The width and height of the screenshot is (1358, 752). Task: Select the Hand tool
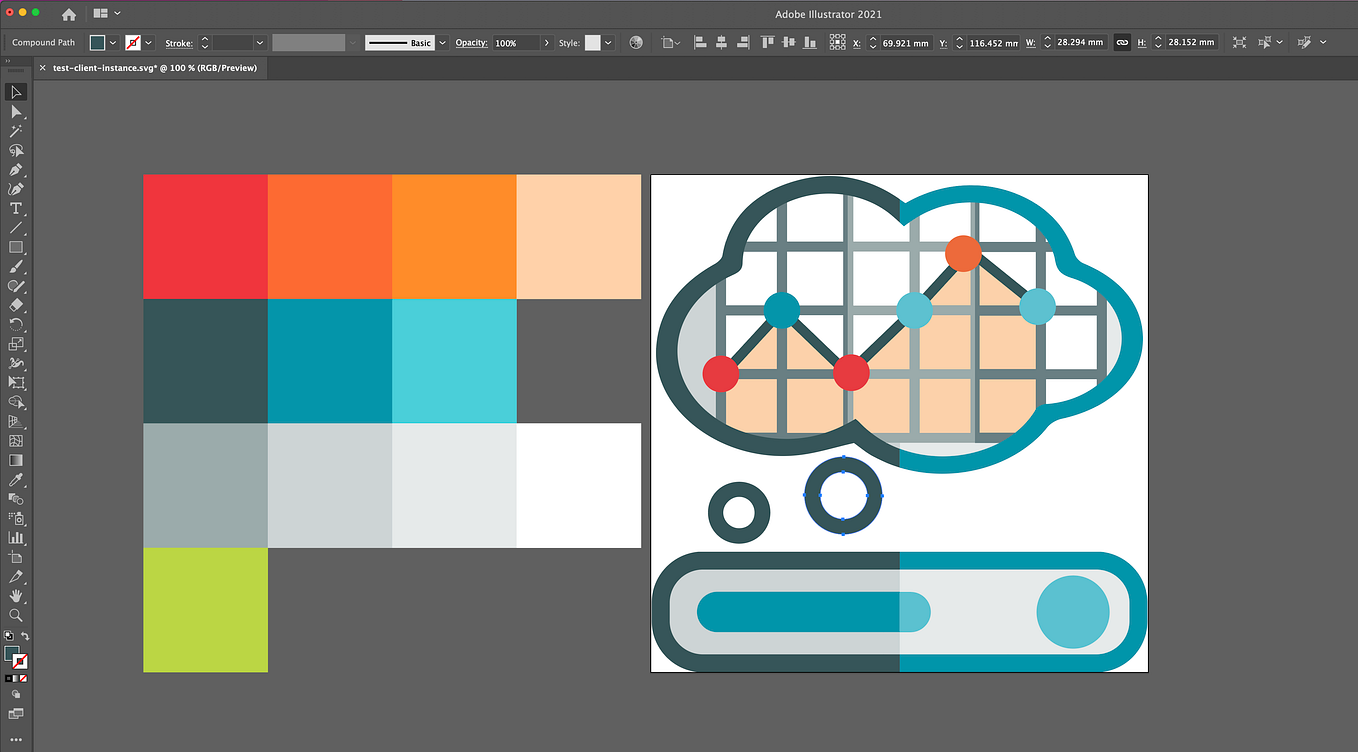(16, 596)
